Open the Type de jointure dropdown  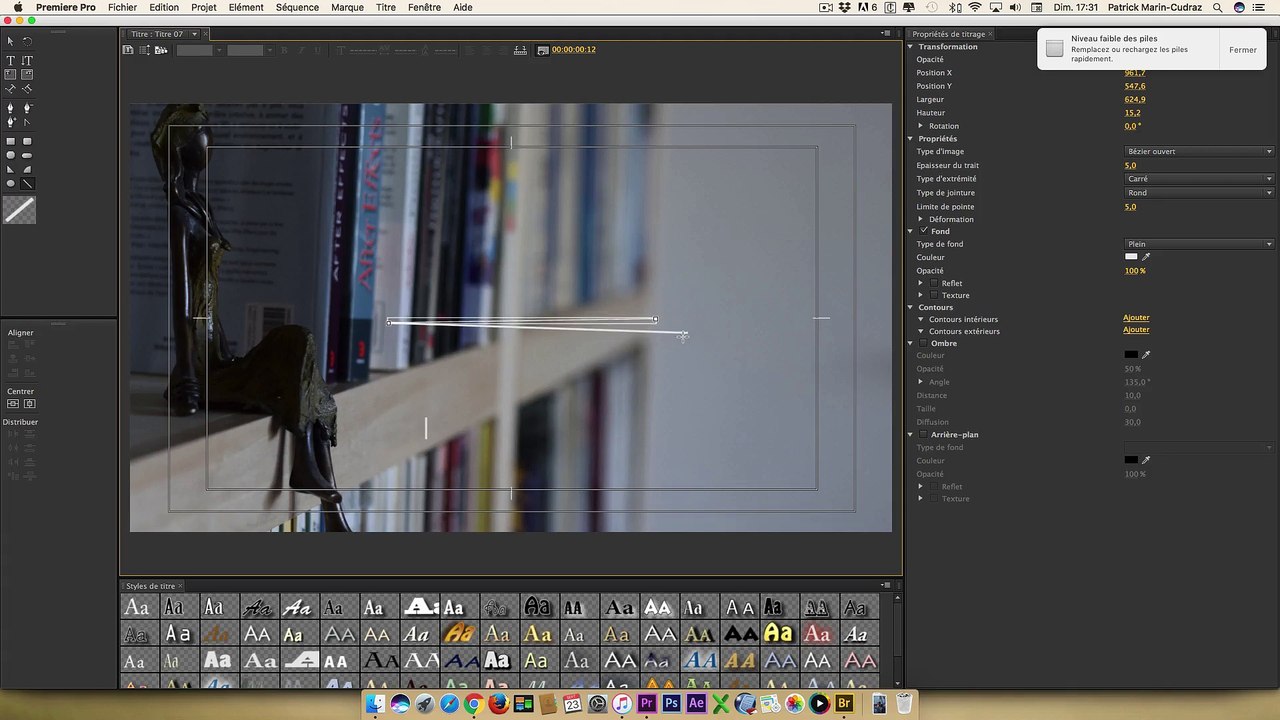[1199, 193]
